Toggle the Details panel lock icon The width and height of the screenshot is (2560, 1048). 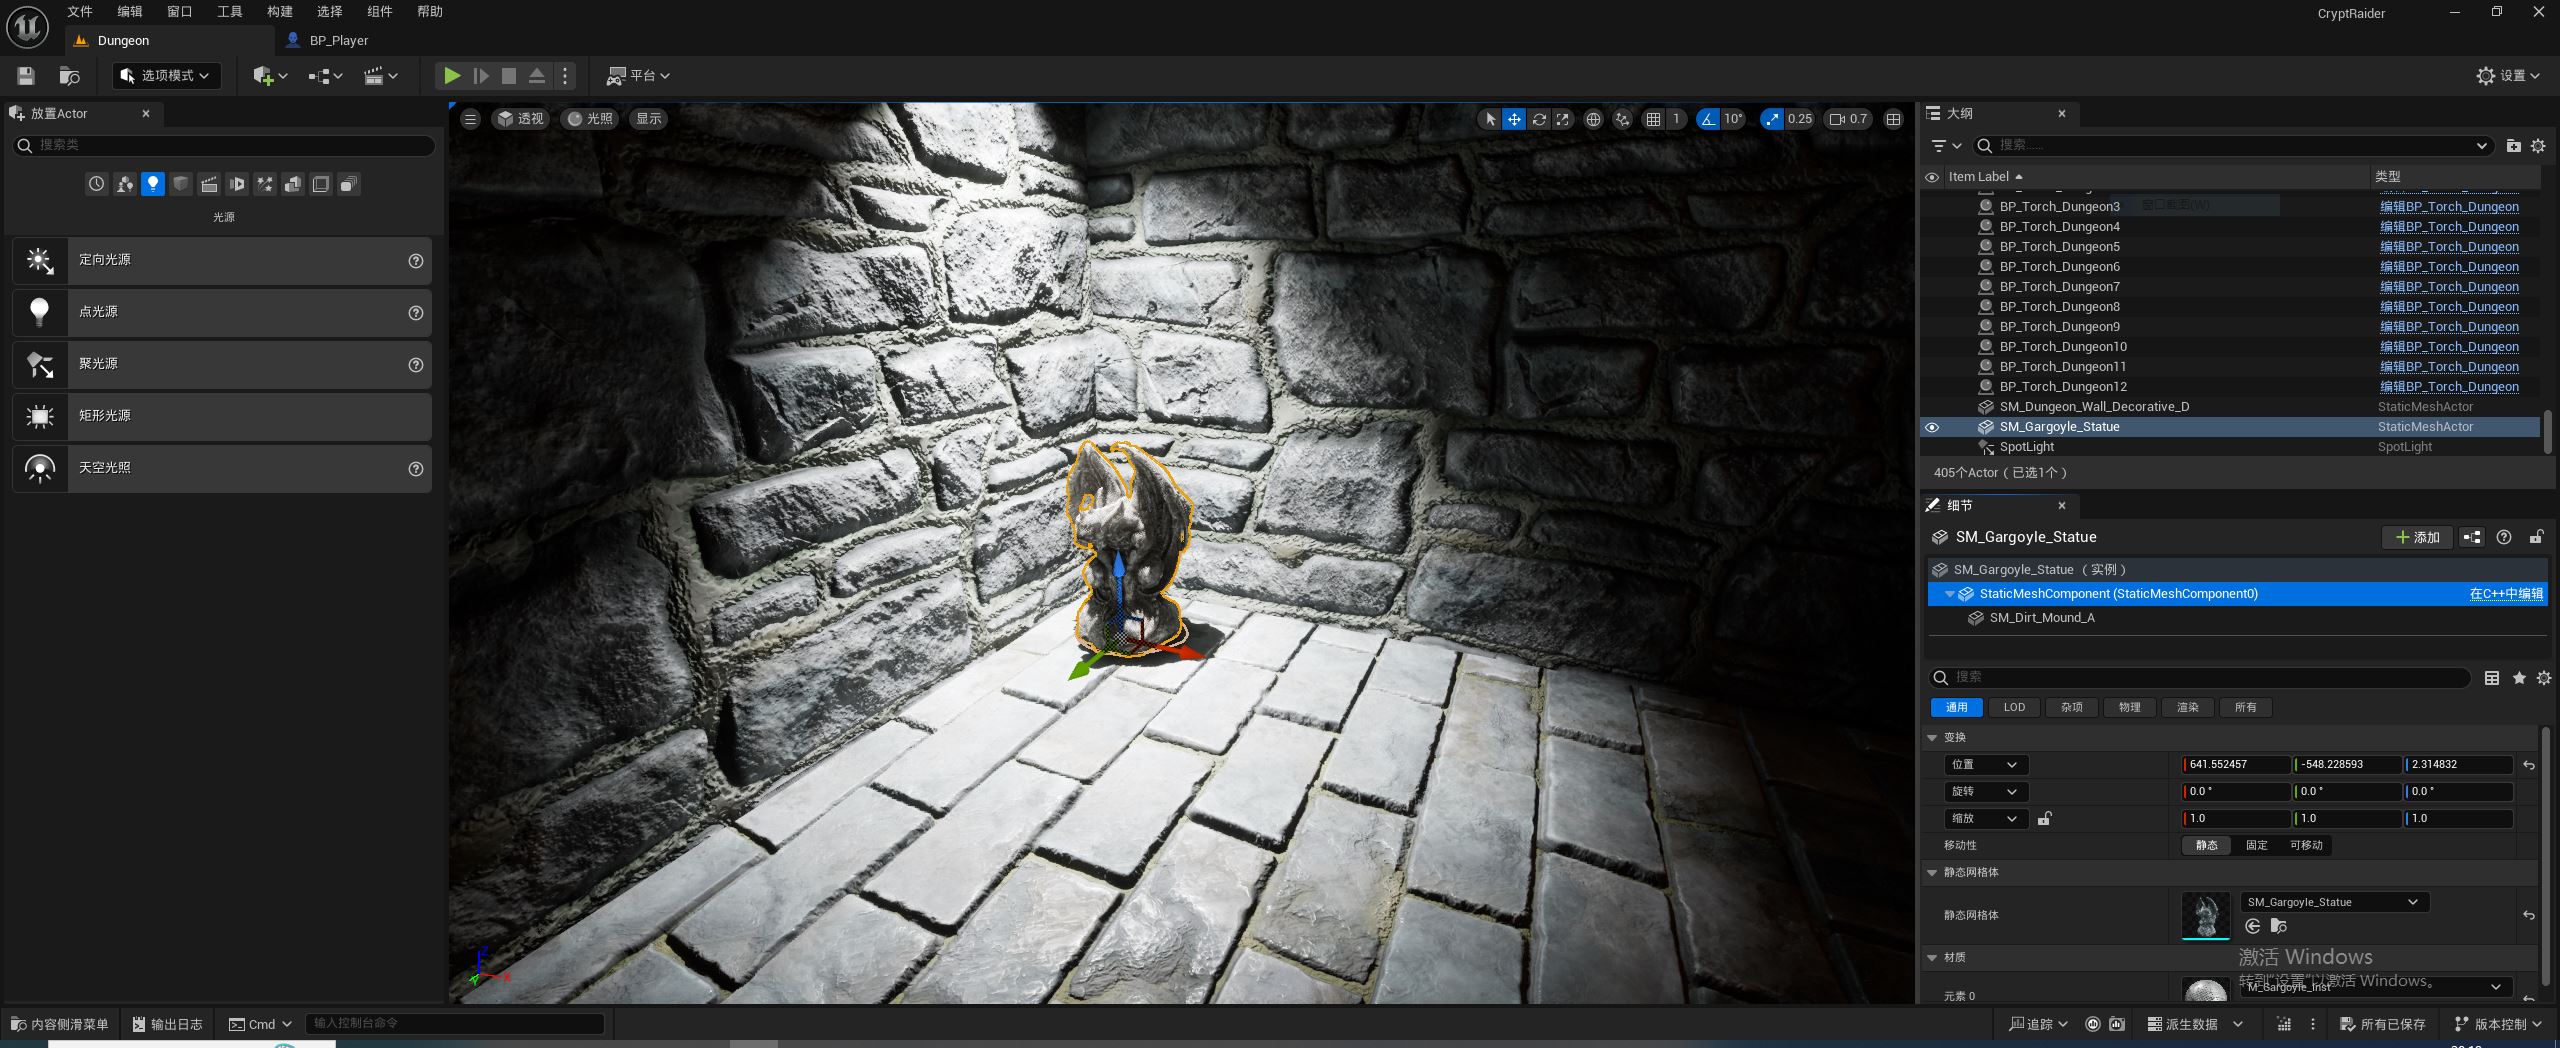(2536, 537)
